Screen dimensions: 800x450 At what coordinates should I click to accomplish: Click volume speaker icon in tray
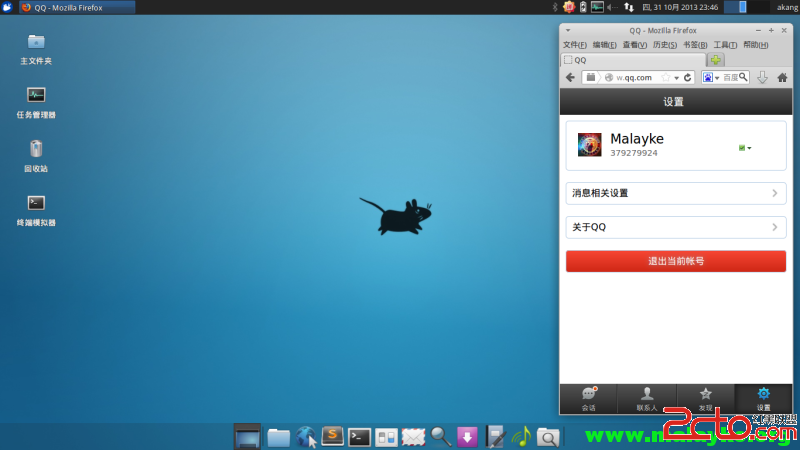(613, 7)
